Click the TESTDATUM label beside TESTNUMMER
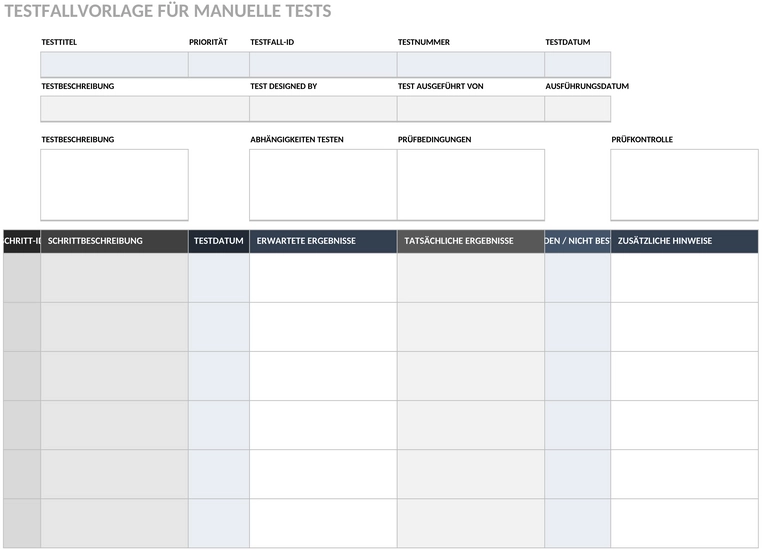Viewport: 762px width, 550px height. [x=568, y=42]
